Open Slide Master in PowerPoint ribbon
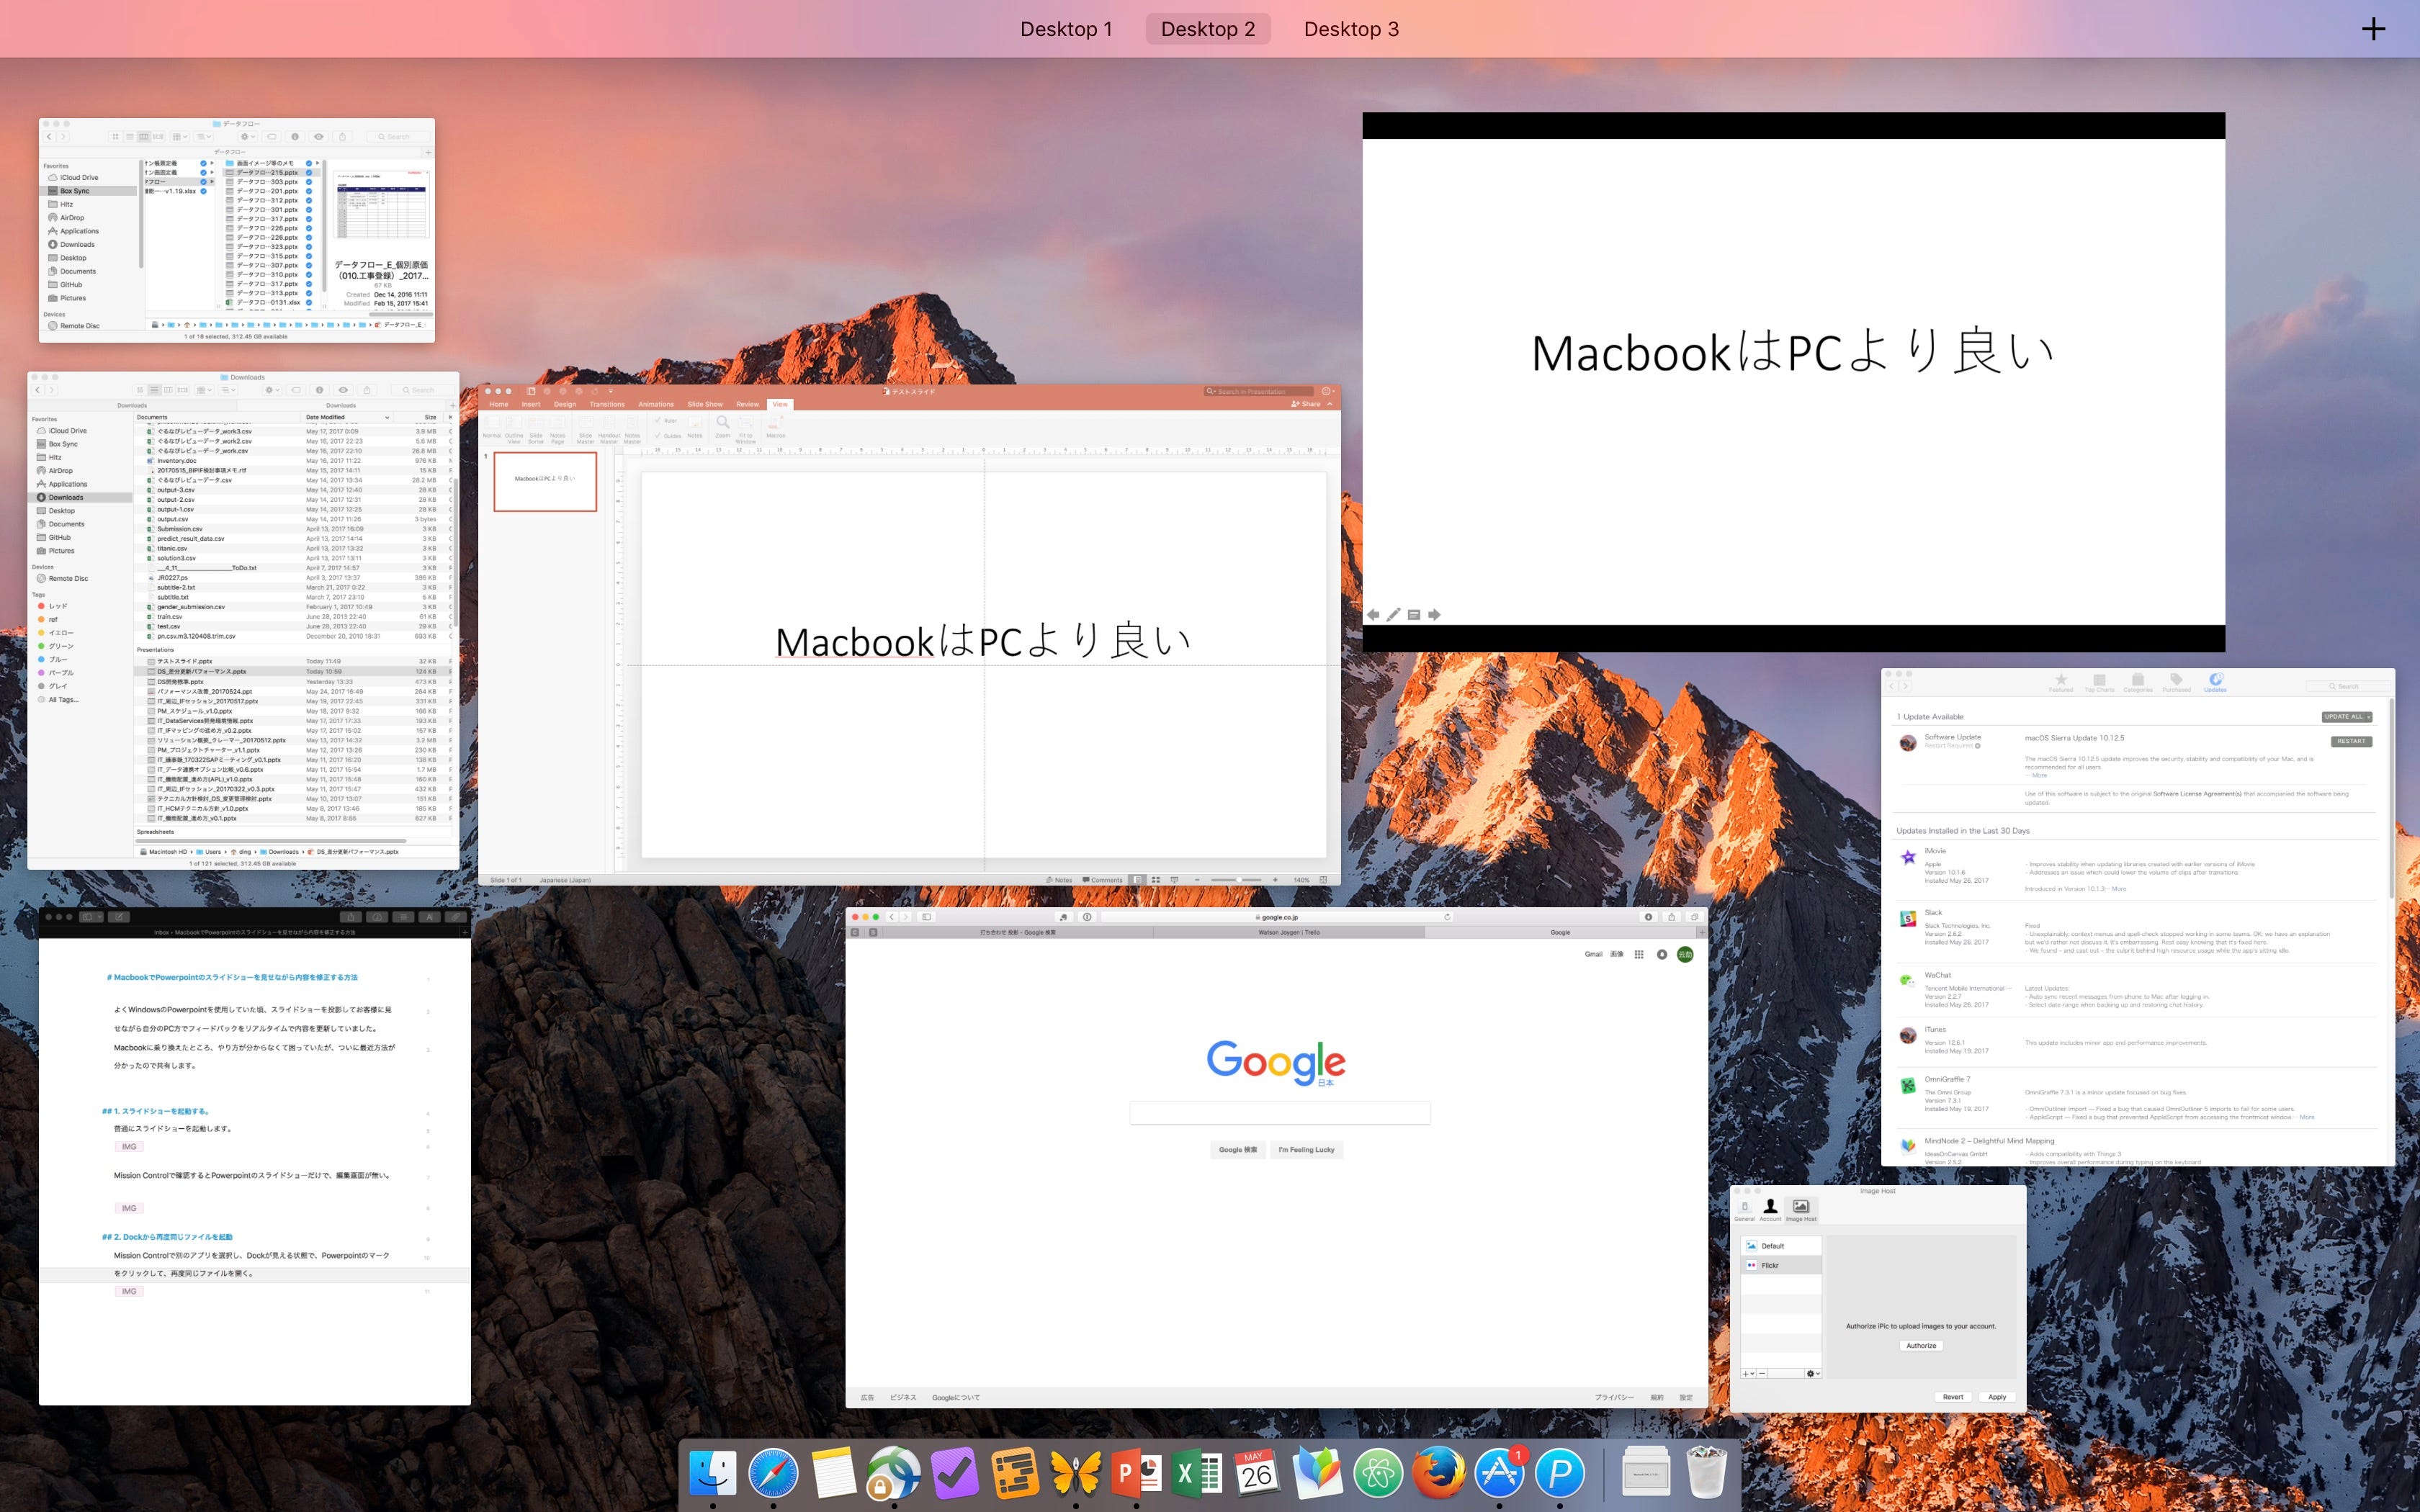Screen dimensions: 2420x1512 585,431
